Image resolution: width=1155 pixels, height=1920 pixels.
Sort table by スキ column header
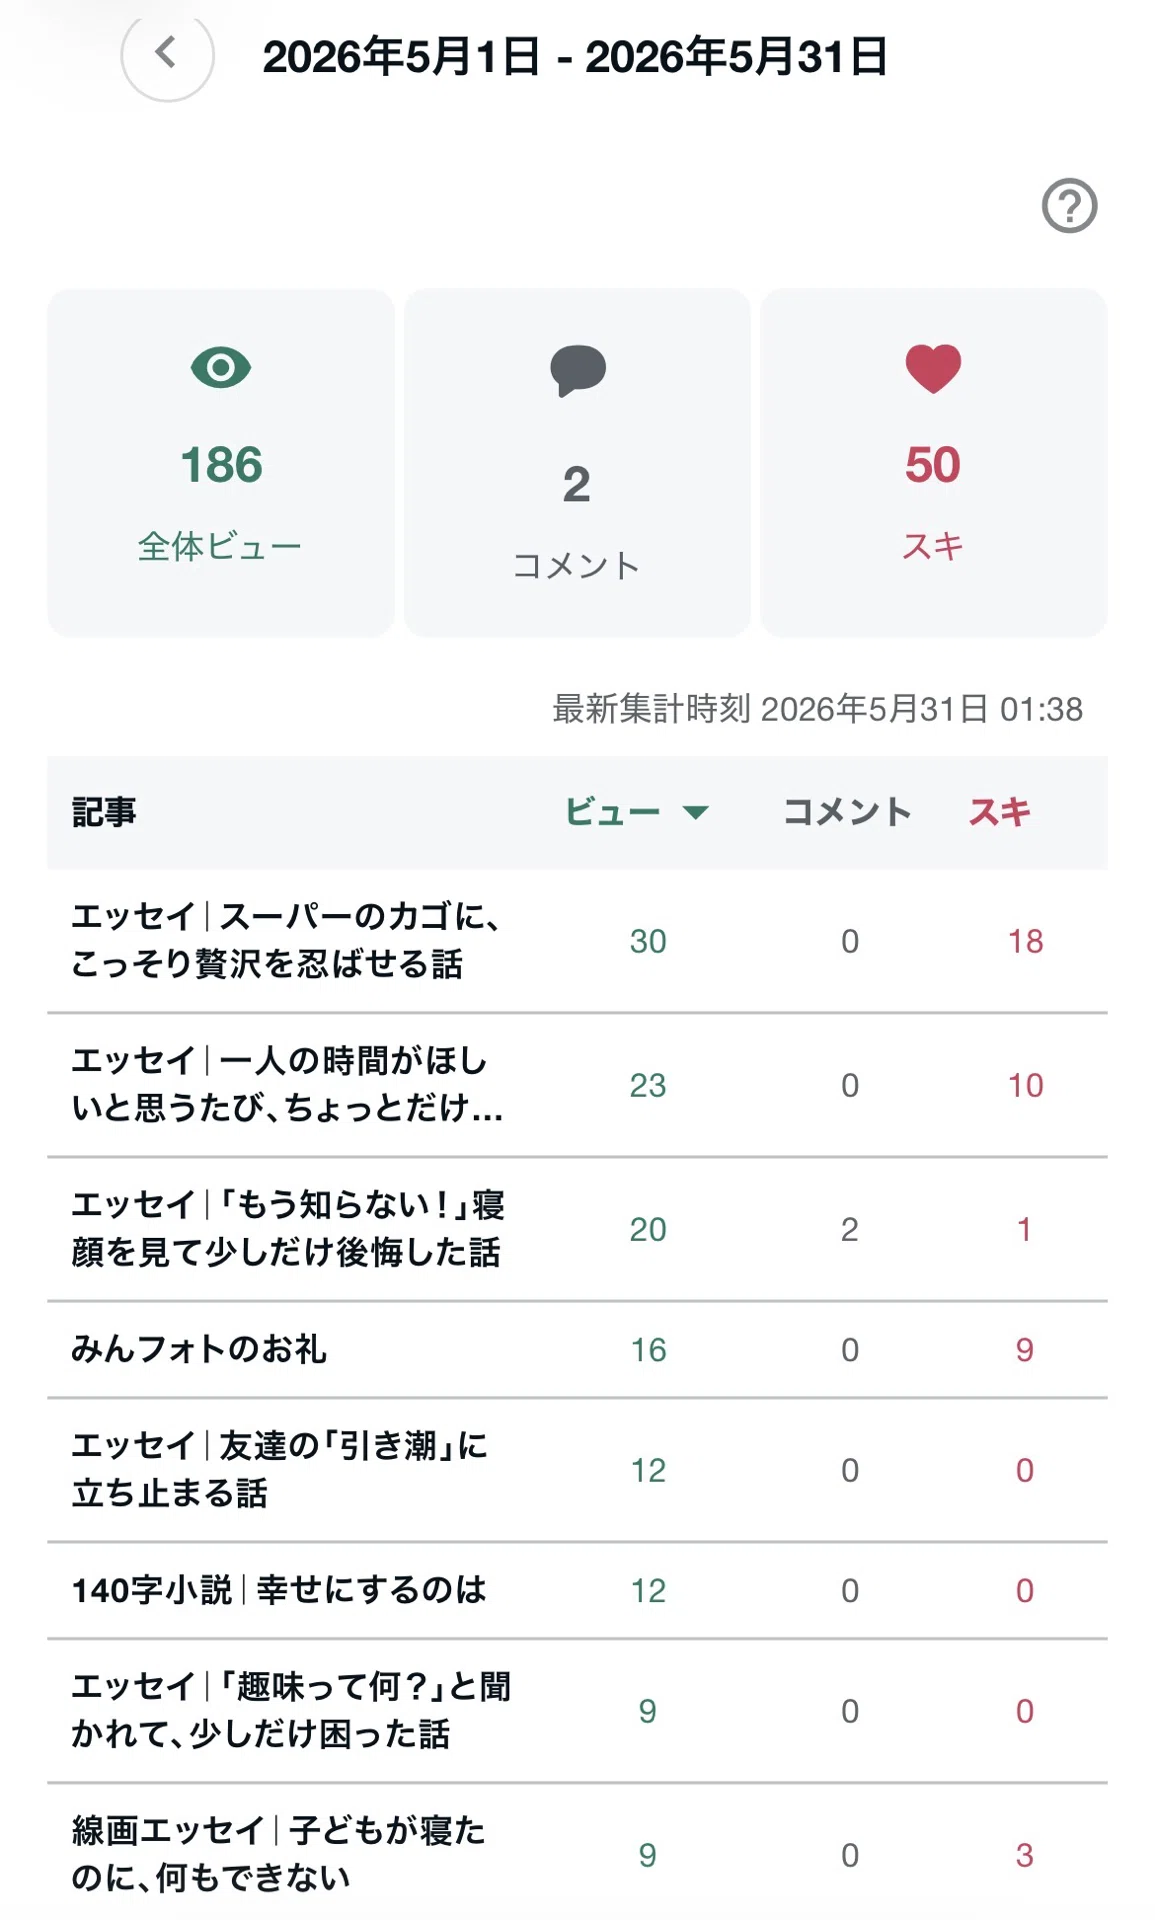[998, 812]
